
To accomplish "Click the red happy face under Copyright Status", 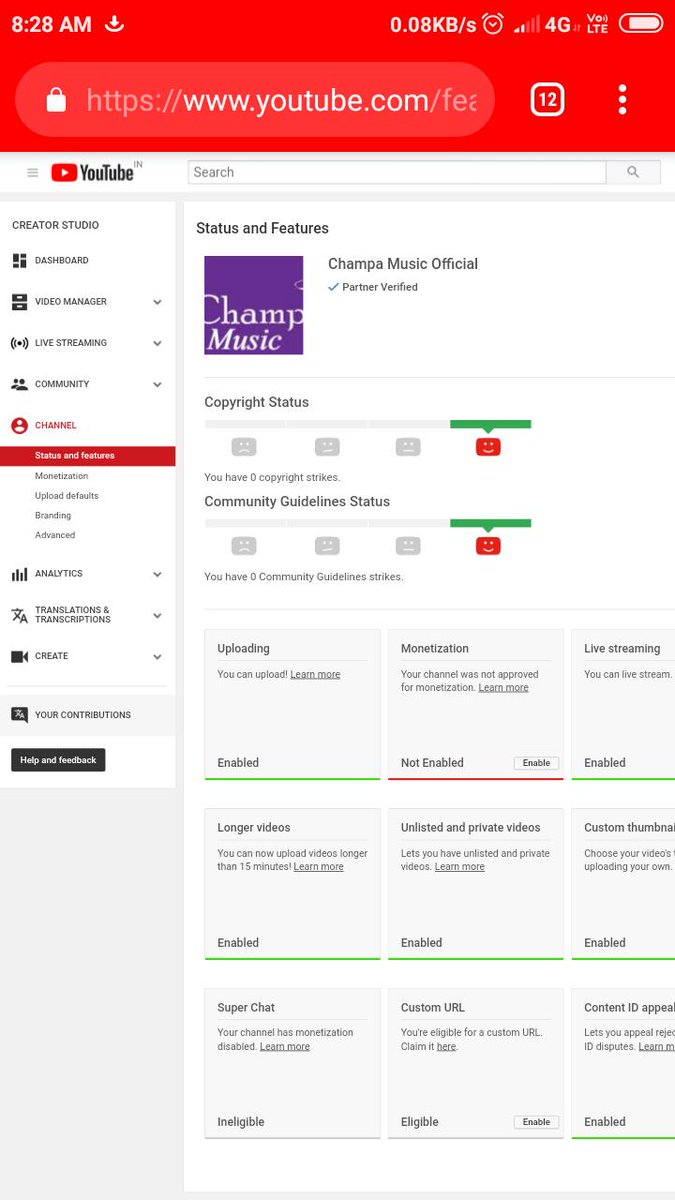I will pos(488,447).
